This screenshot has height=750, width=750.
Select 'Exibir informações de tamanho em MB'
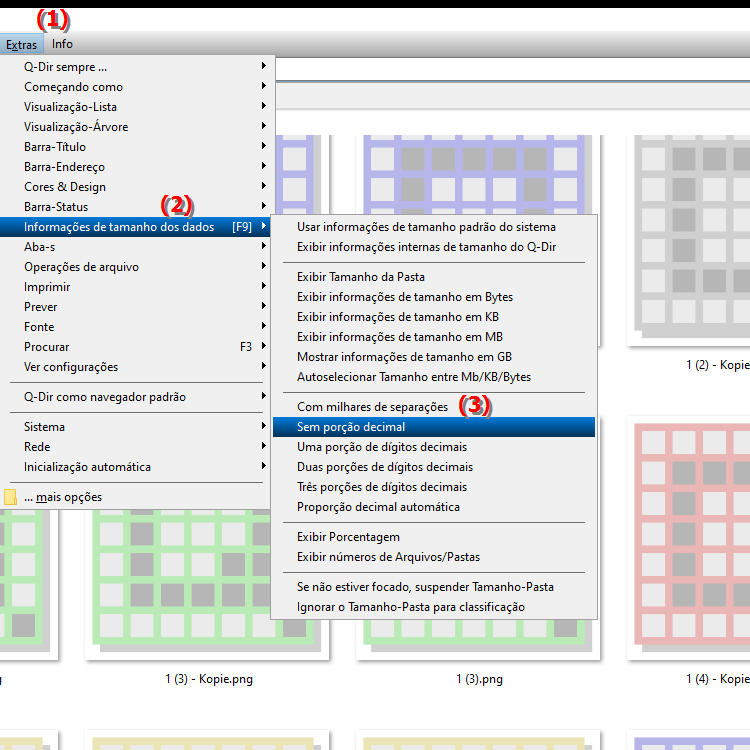tap(434, 337)
